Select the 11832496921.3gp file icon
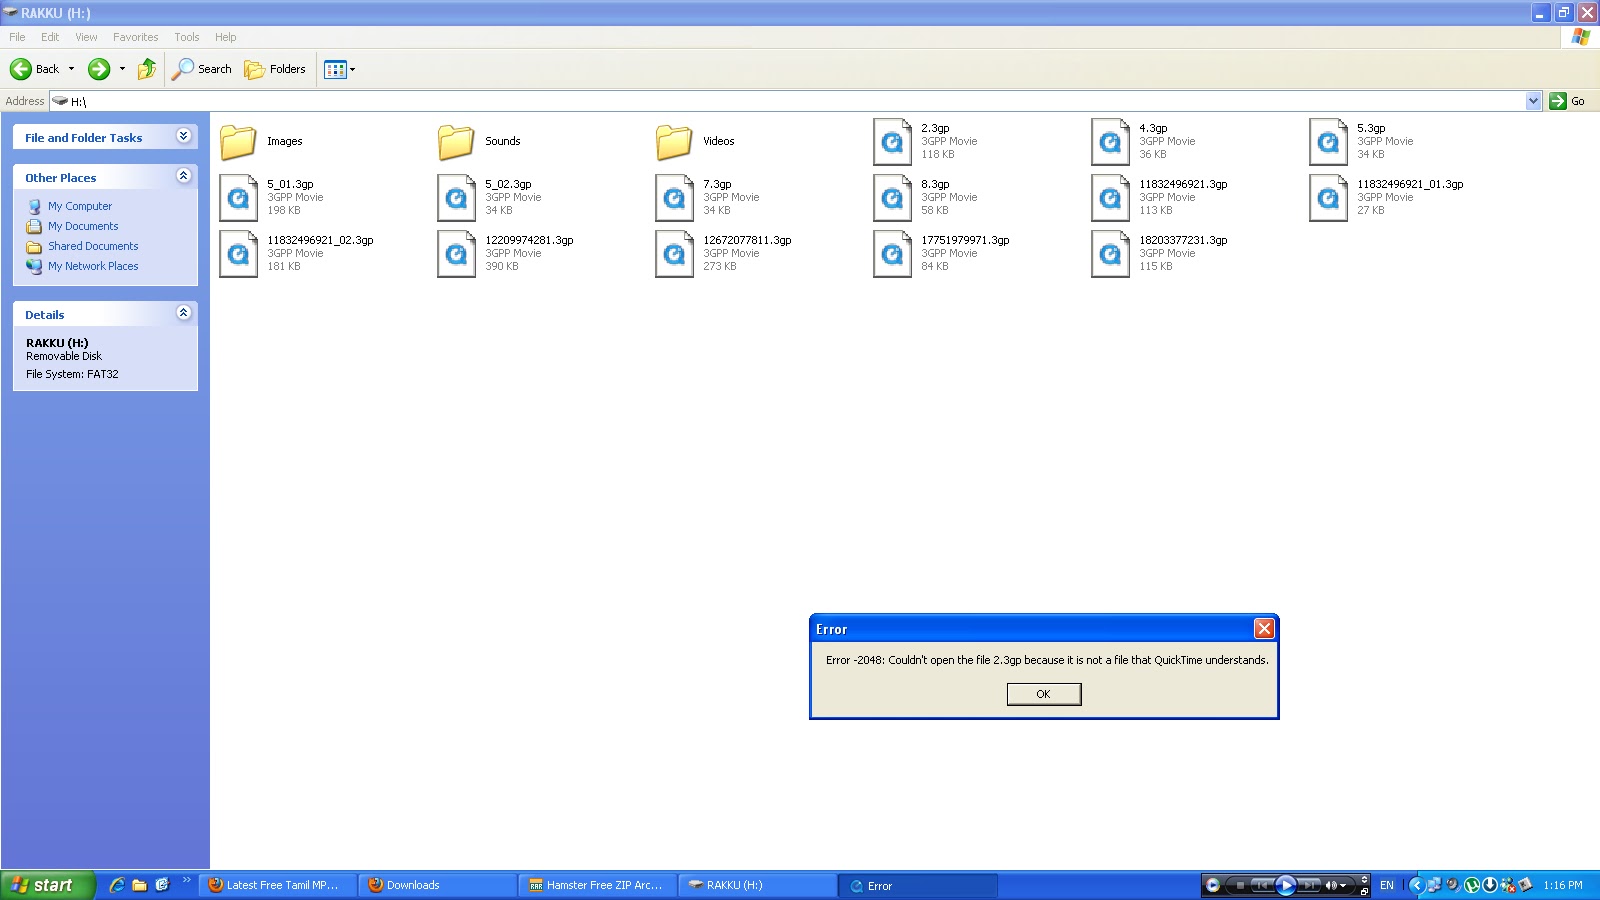 point(1110,198)
